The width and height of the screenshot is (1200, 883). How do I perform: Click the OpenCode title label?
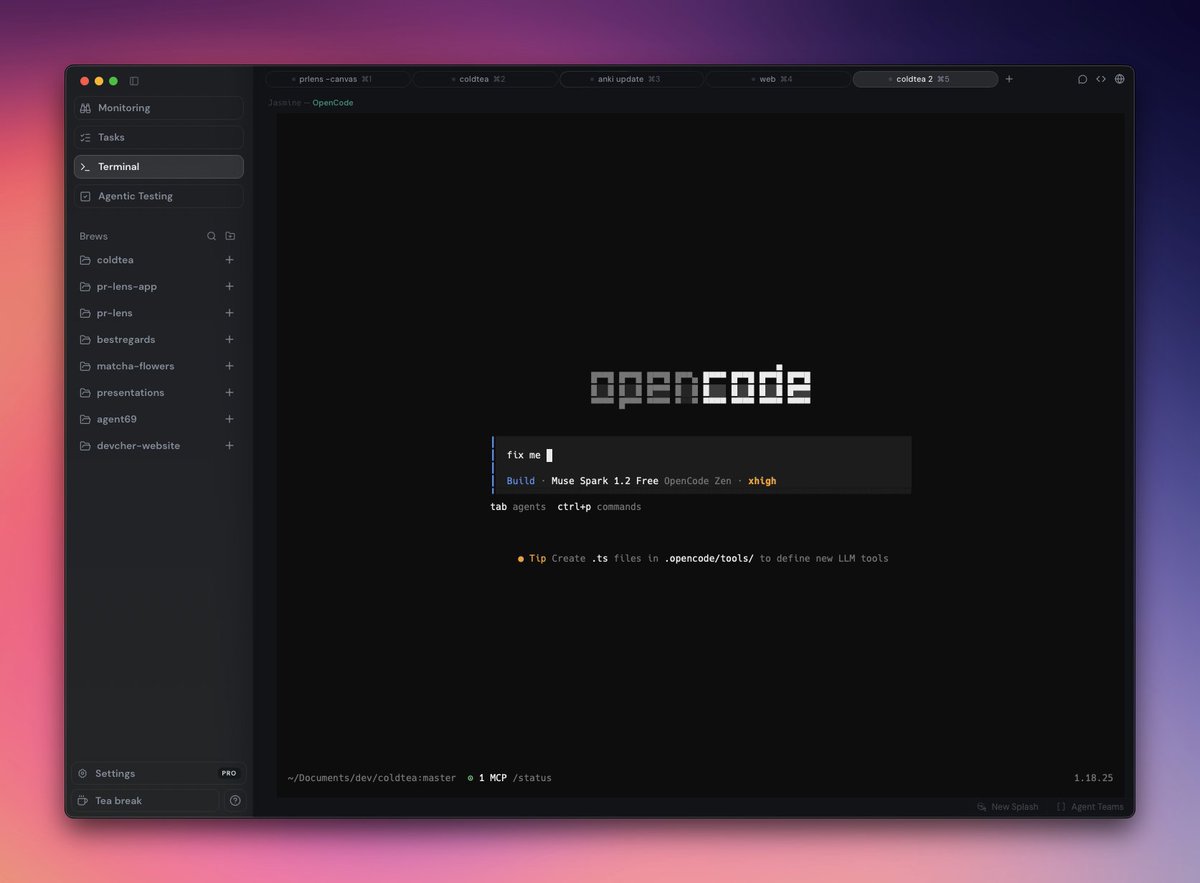coord(333,103)
